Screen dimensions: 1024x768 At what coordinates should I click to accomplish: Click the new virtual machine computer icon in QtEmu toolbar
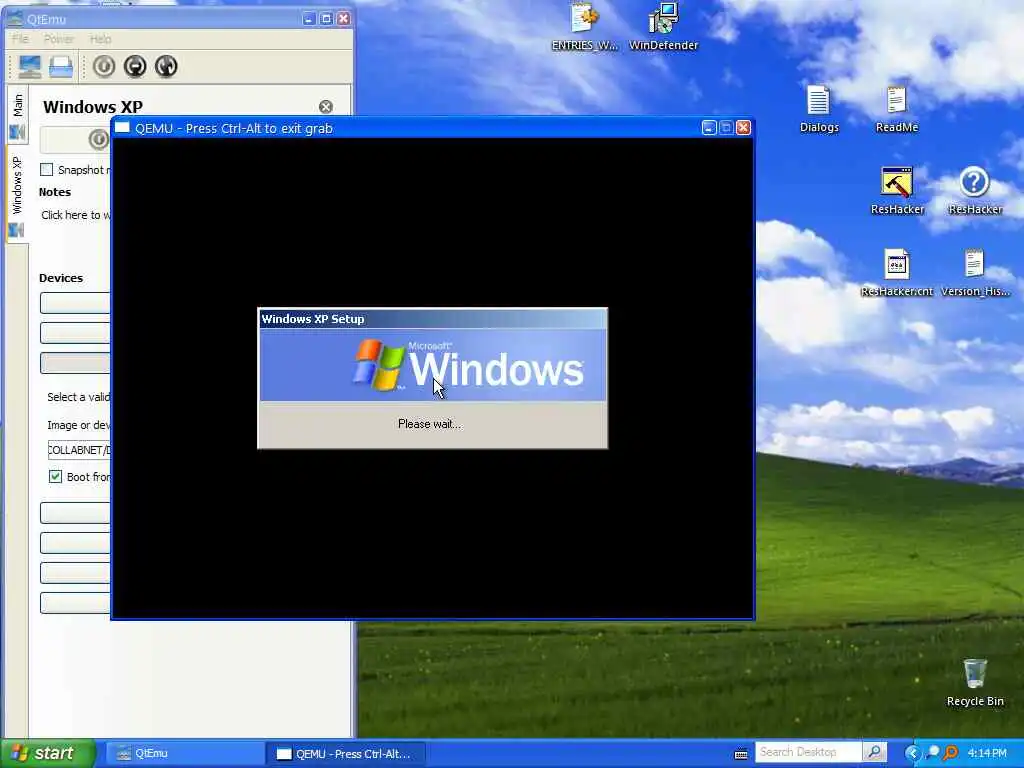coord(29,67)
